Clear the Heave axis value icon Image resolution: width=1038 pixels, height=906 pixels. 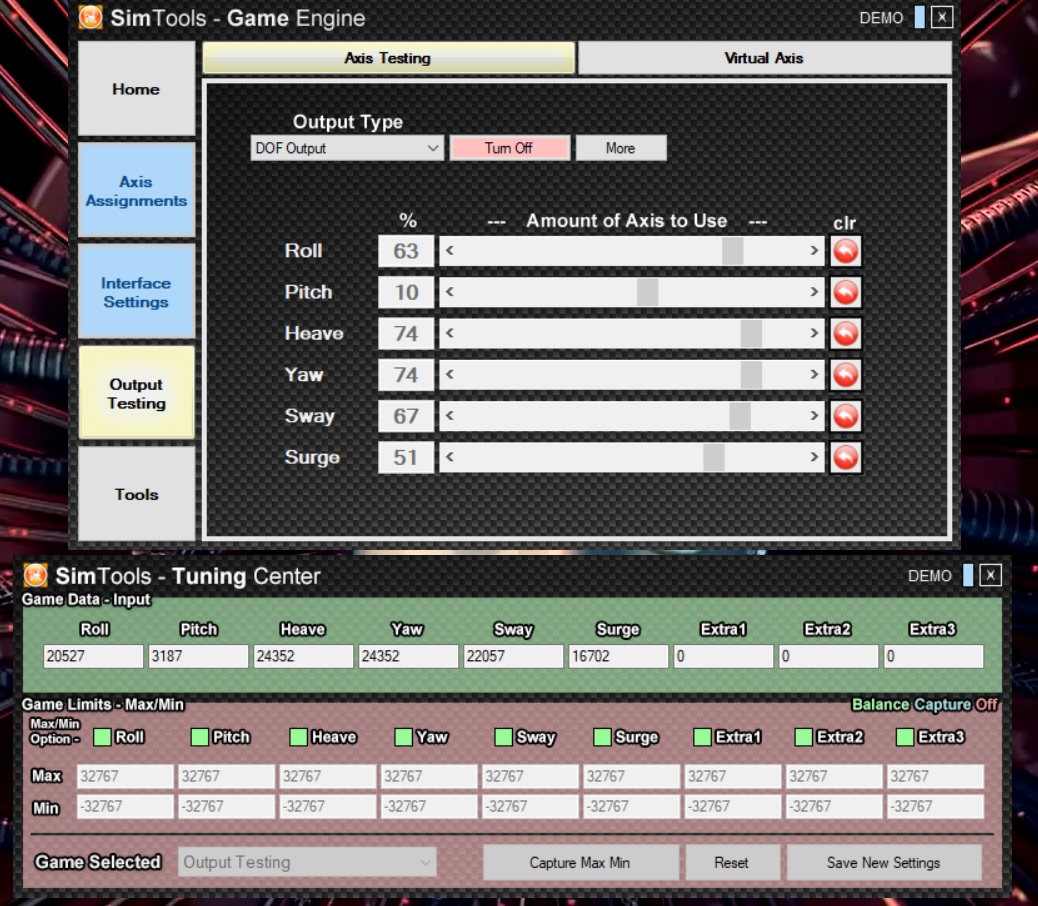845,334
